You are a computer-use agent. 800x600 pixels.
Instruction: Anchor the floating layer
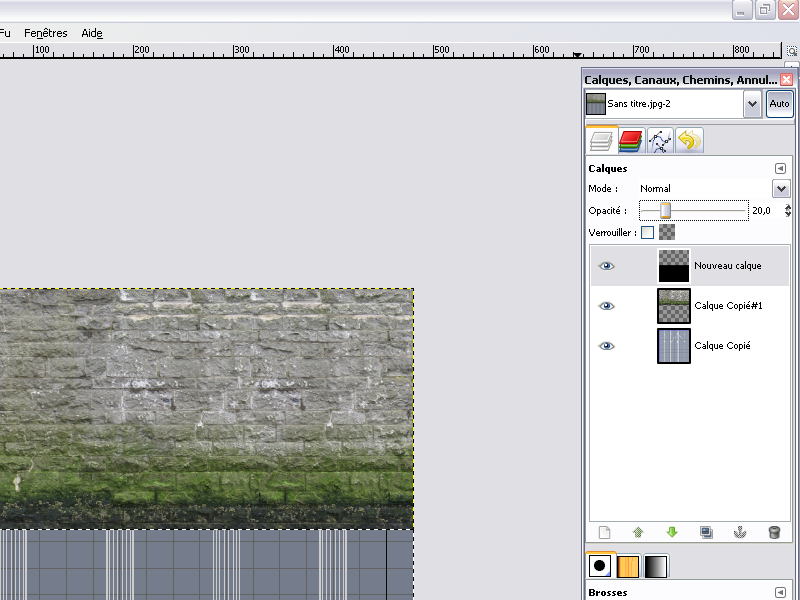[740, 533]
